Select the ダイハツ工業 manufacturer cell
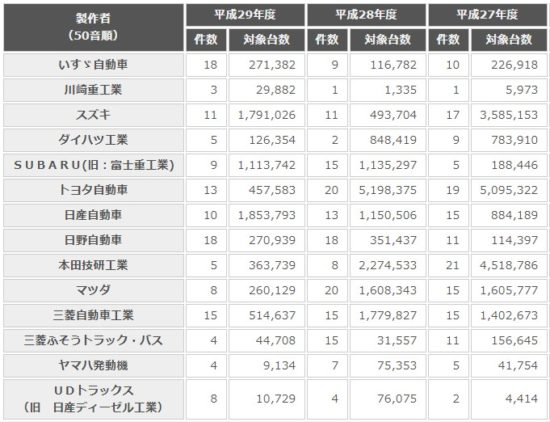 pyautogui.click(x=93, y=140)
